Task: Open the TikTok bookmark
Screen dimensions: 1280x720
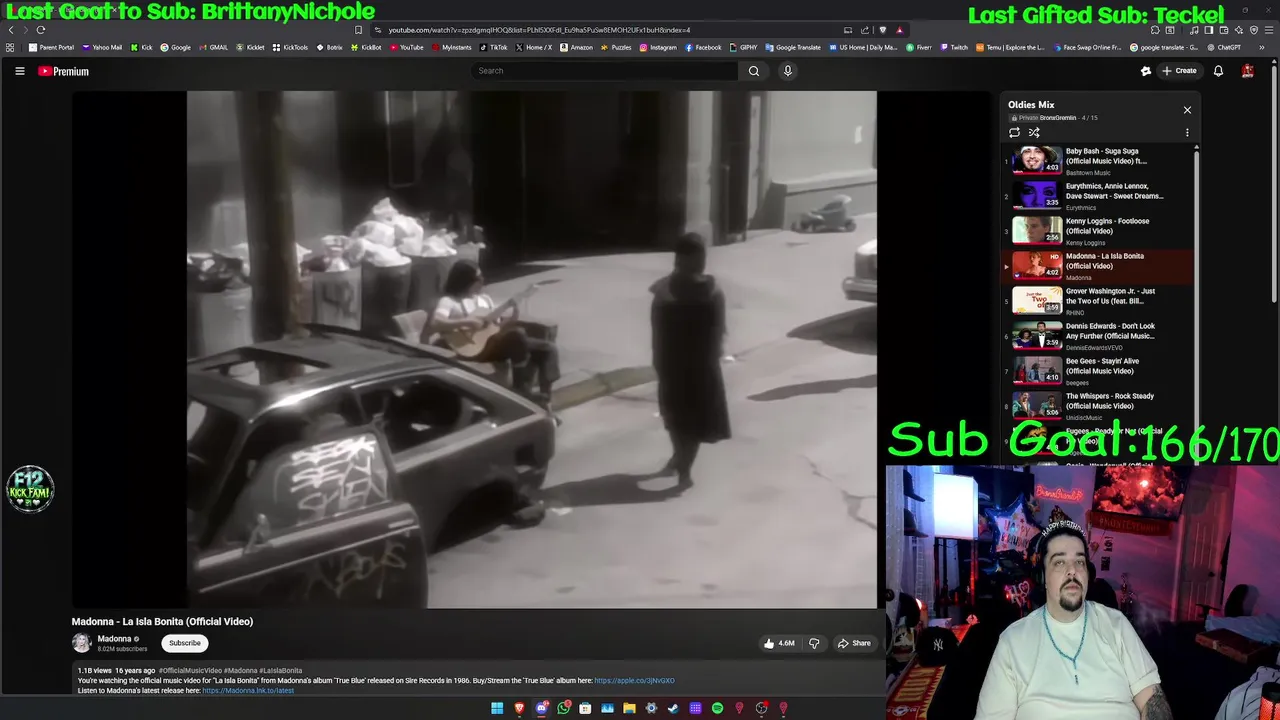Action: pyautogui.click(x=494, y=47)
